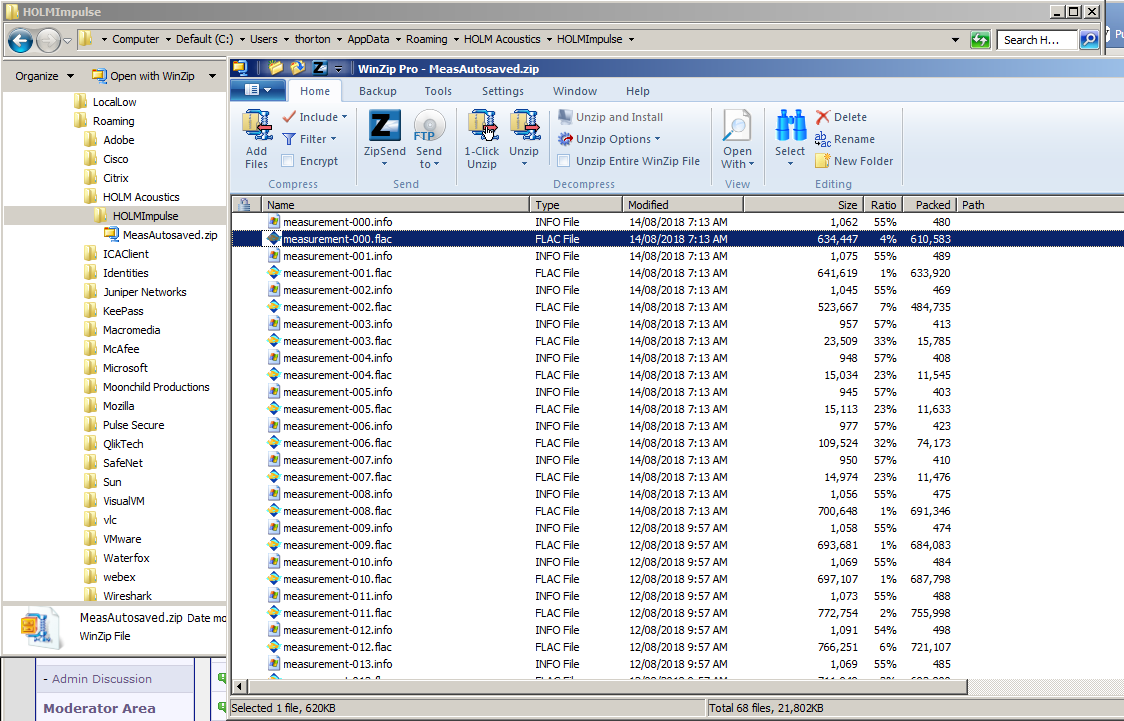This screenshot has width=1124, height=721.
Task: Click the Search HOLMImpulse input field
Action: point(1037,40)
